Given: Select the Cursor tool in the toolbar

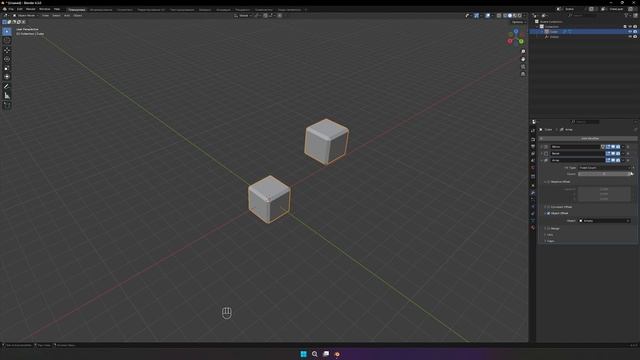Looking at the screenshot, I should pyautogui.click(x=7, y=40).
